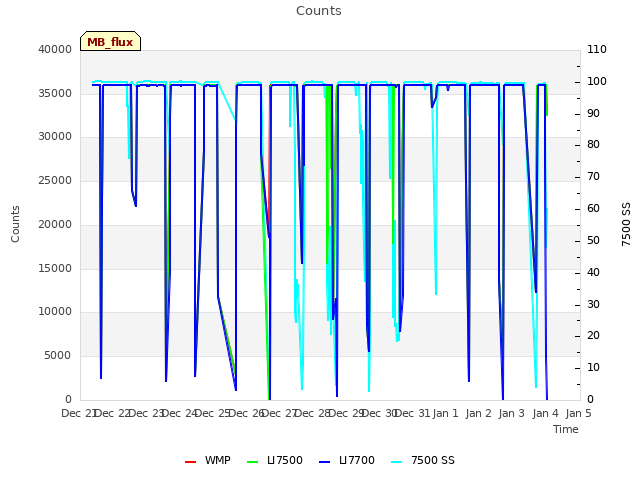Image resolution: width=640 pixels, height=480 pixels.
Task: Click the 90 right-axis tick label
Action: point(593,113)
